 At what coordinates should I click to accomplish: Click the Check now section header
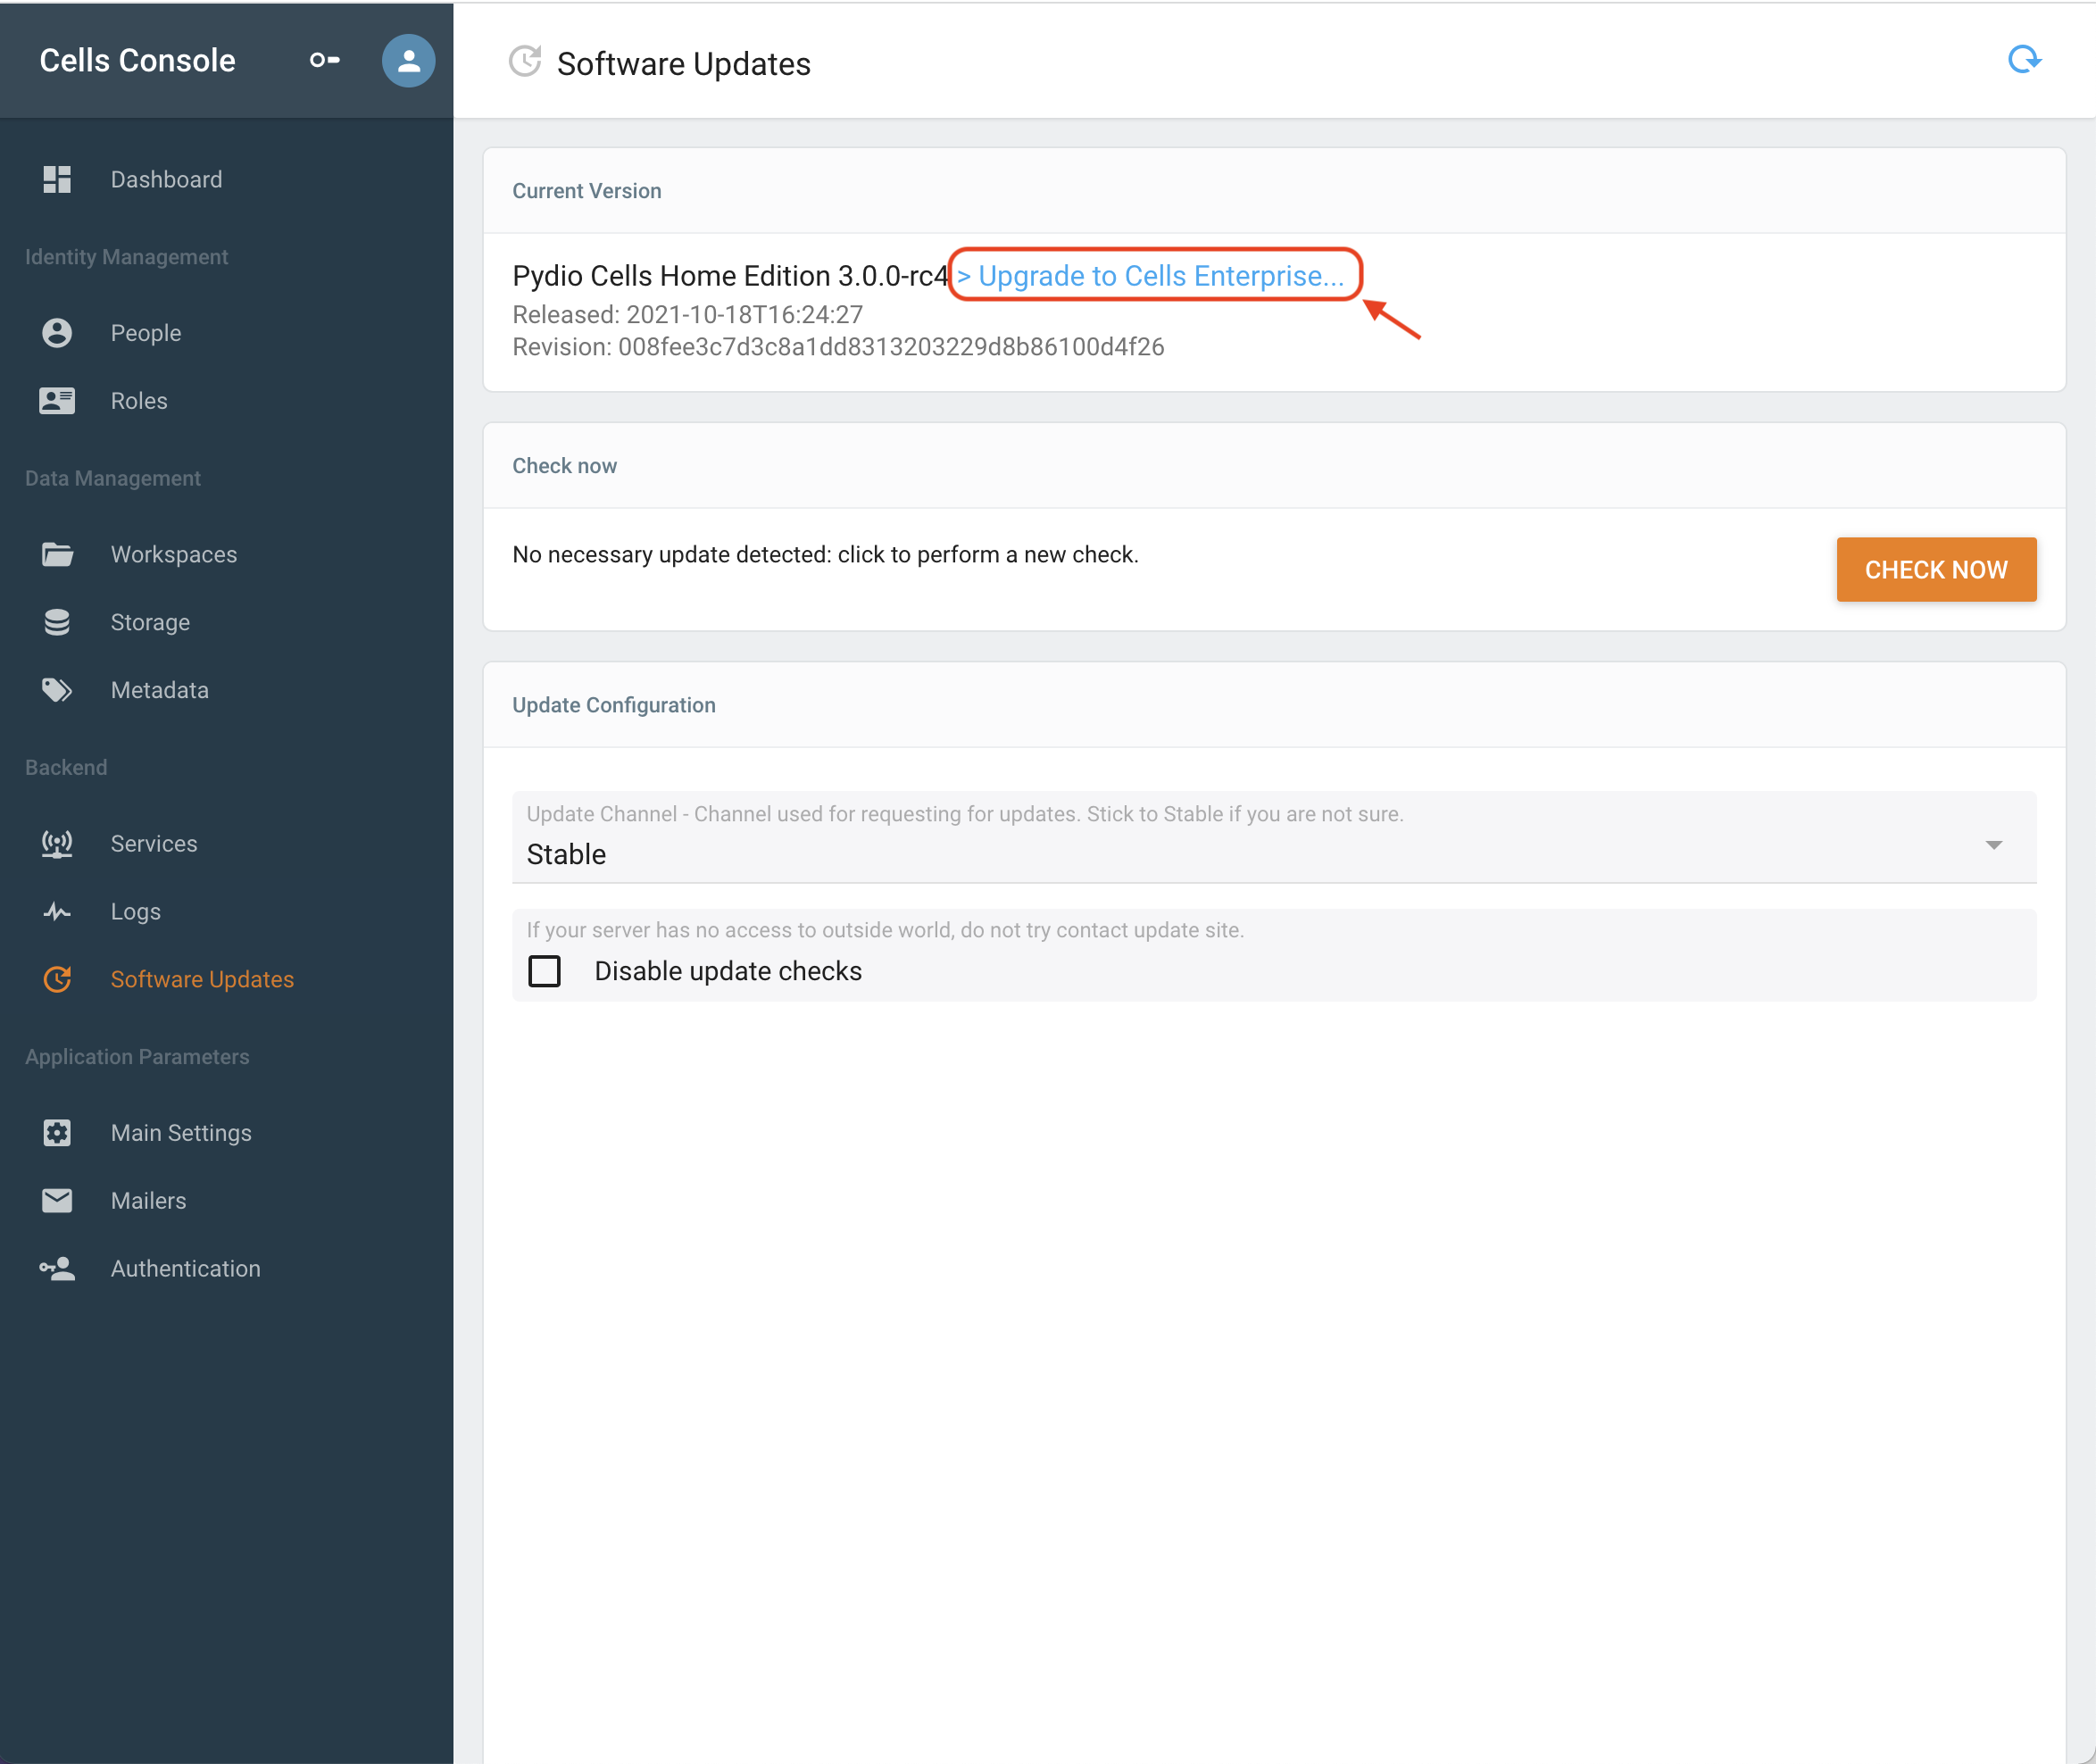click(x=565, y=466)
